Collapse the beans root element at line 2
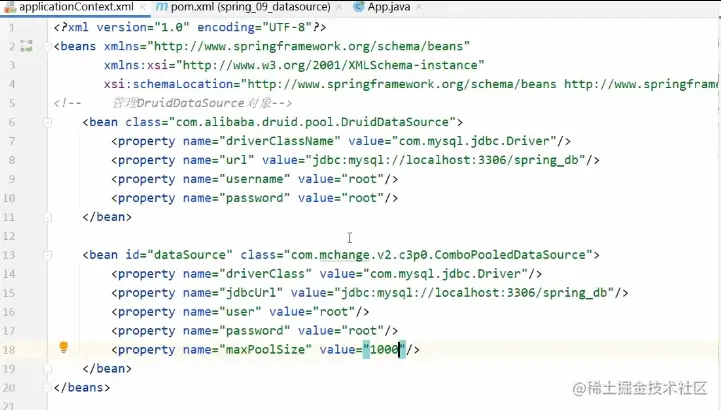 47,46
